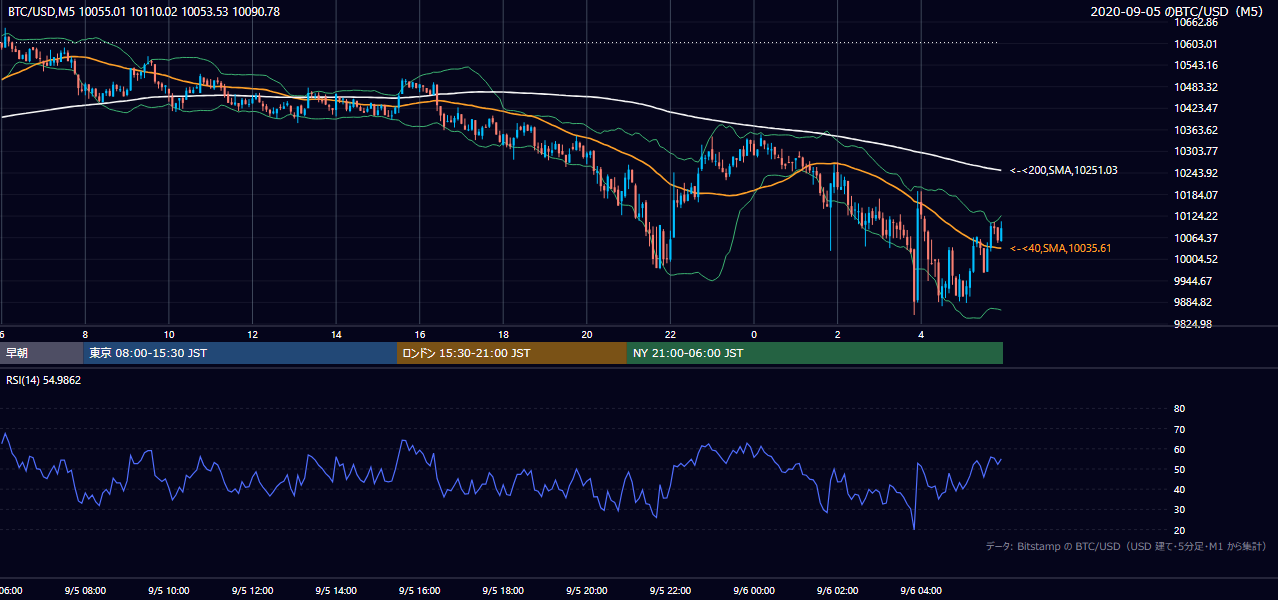The image size is (1278, 600).
Task: Select the 10303.77 price label
Action: 1197,151
